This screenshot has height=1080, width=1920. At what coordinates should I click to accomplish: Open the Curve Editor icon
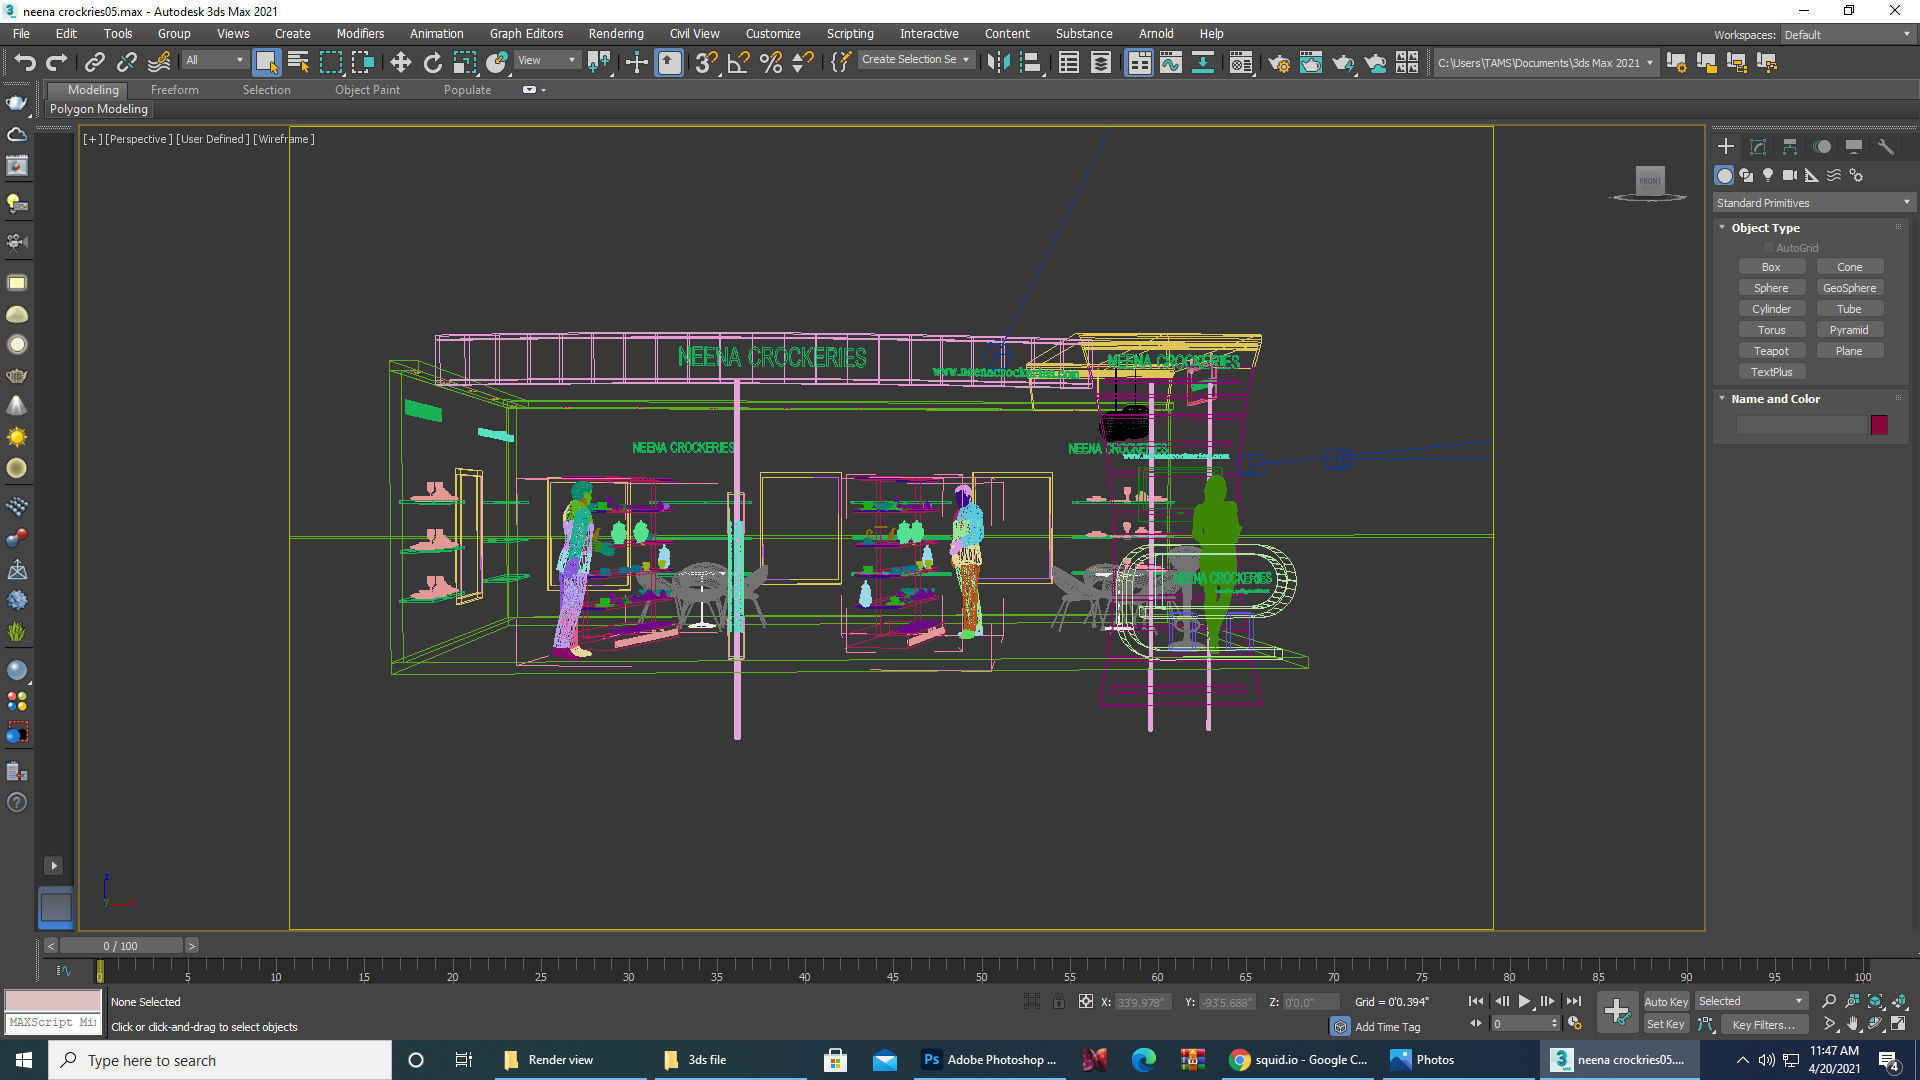1171,62
